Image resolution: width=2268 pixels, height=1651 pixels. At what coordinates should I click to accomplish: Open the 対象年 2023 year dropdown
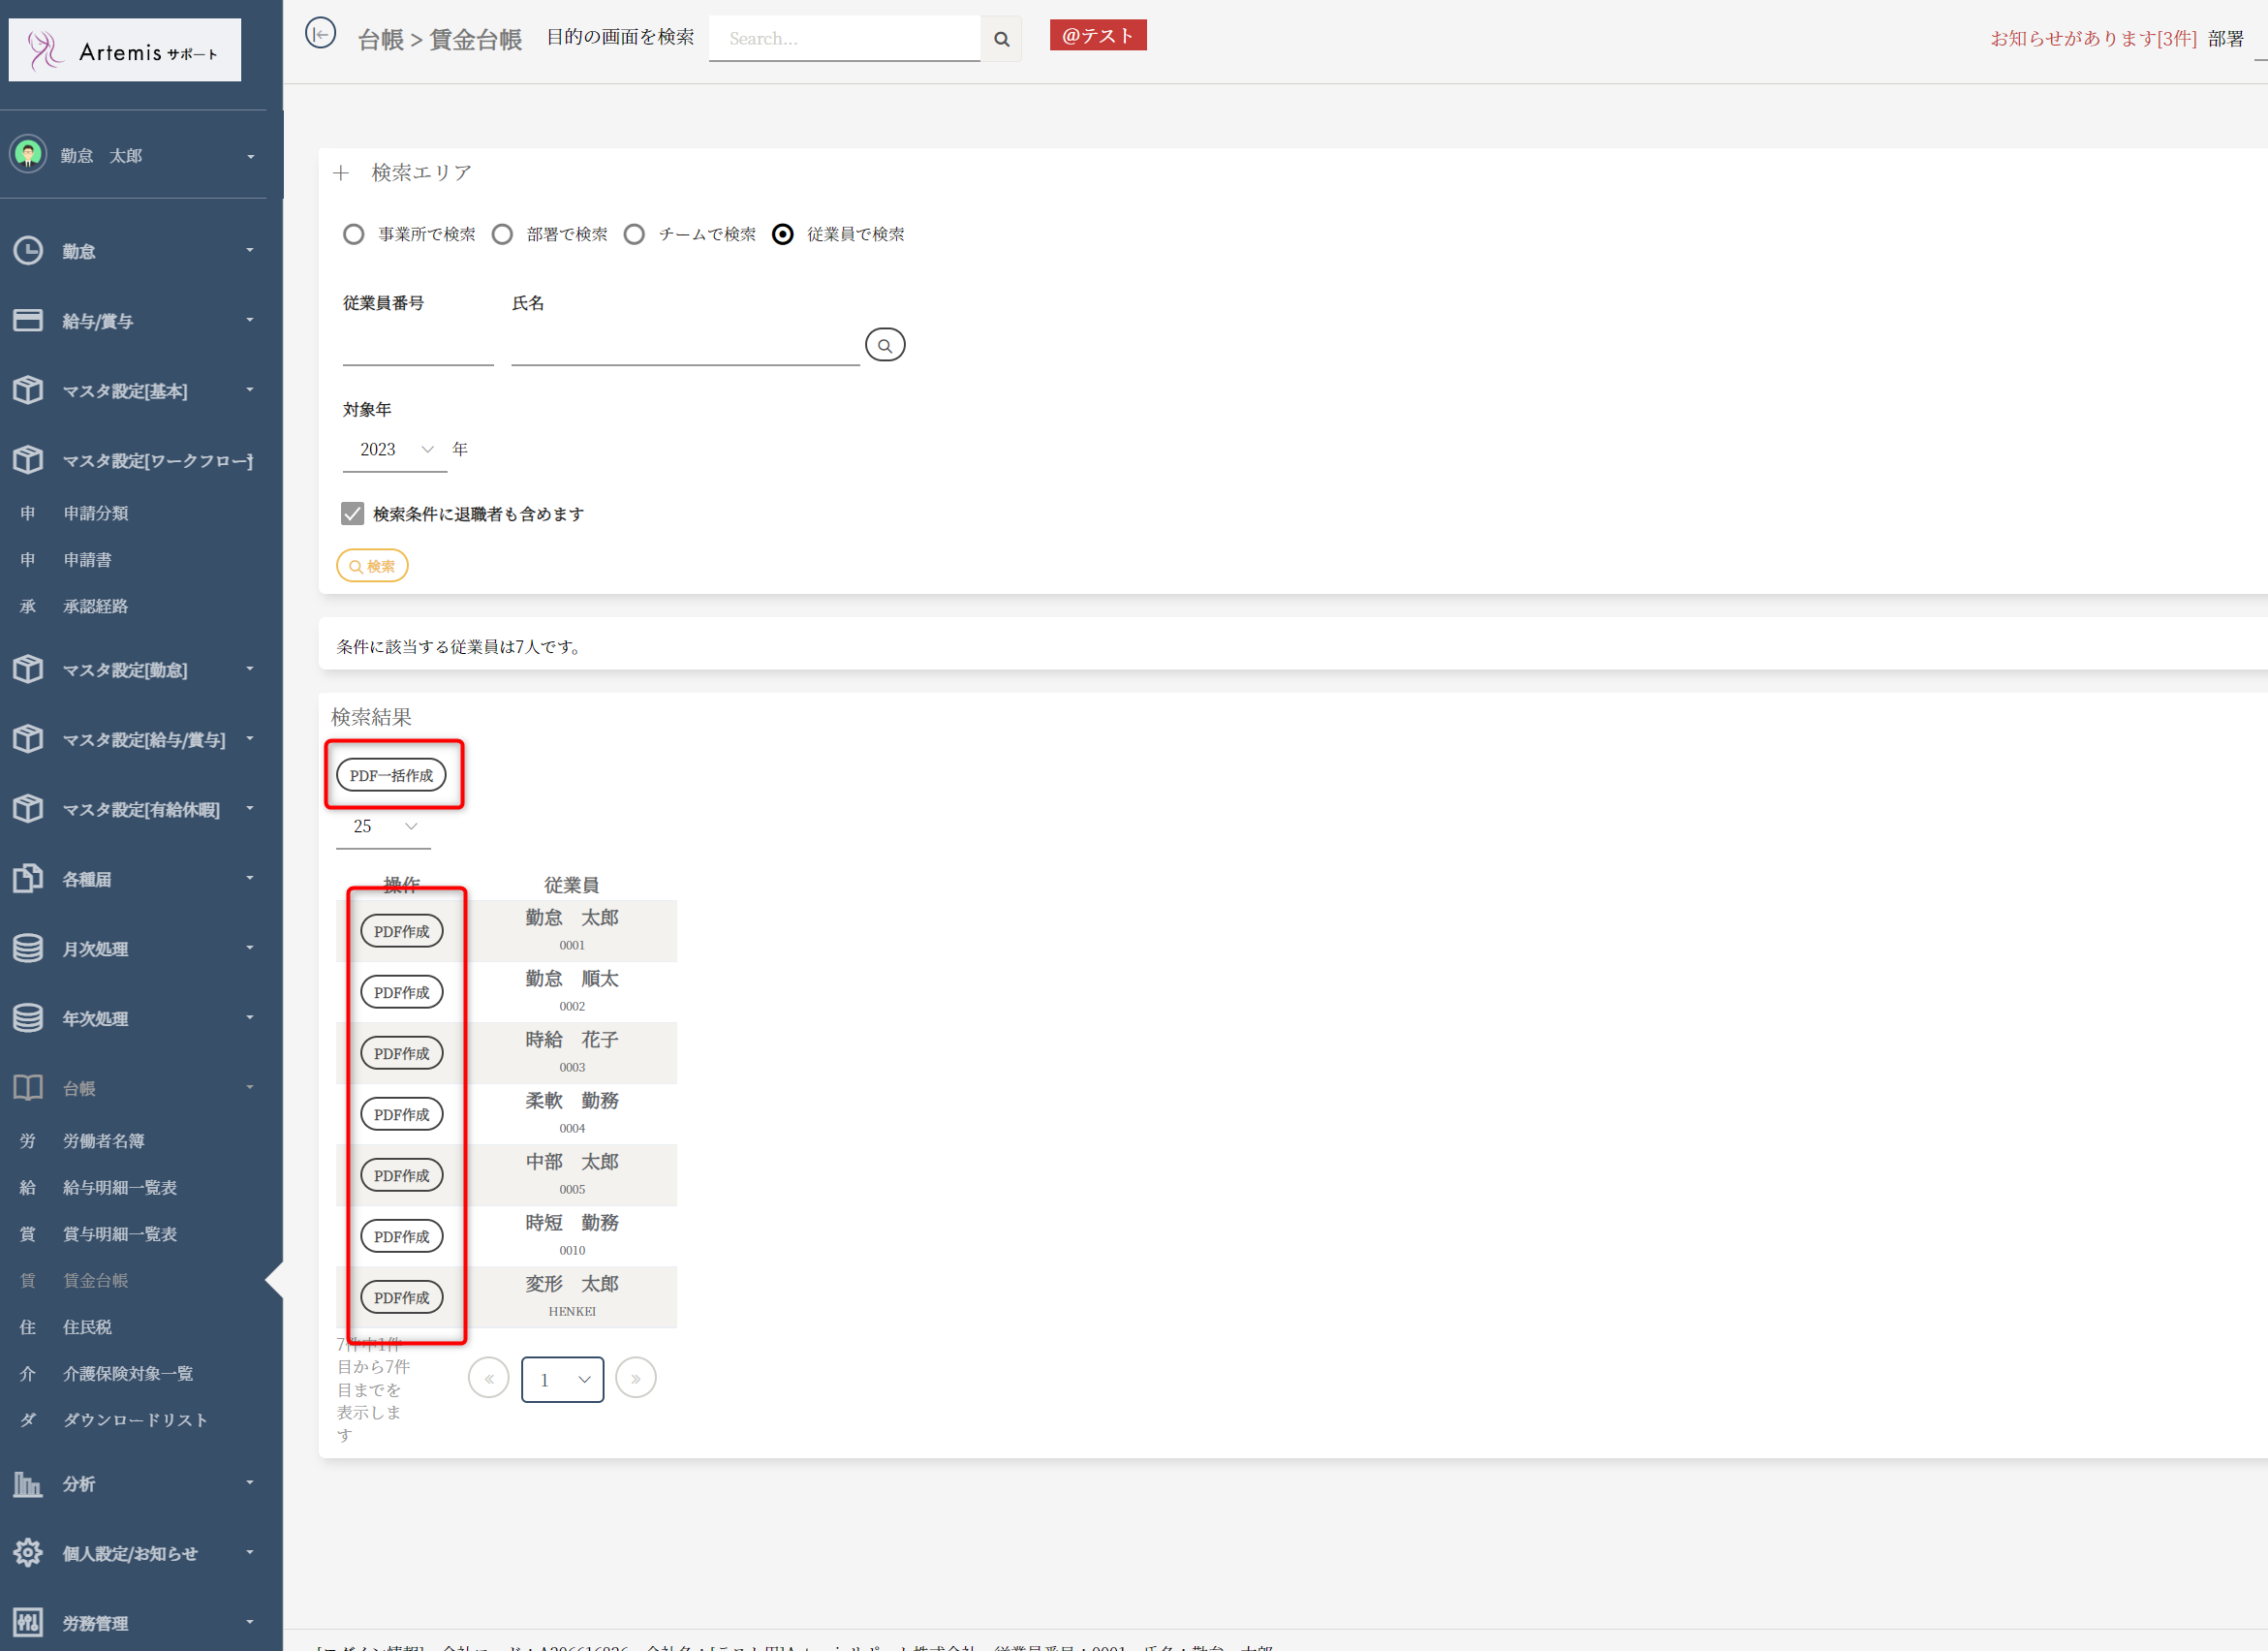tap(395, 450)
